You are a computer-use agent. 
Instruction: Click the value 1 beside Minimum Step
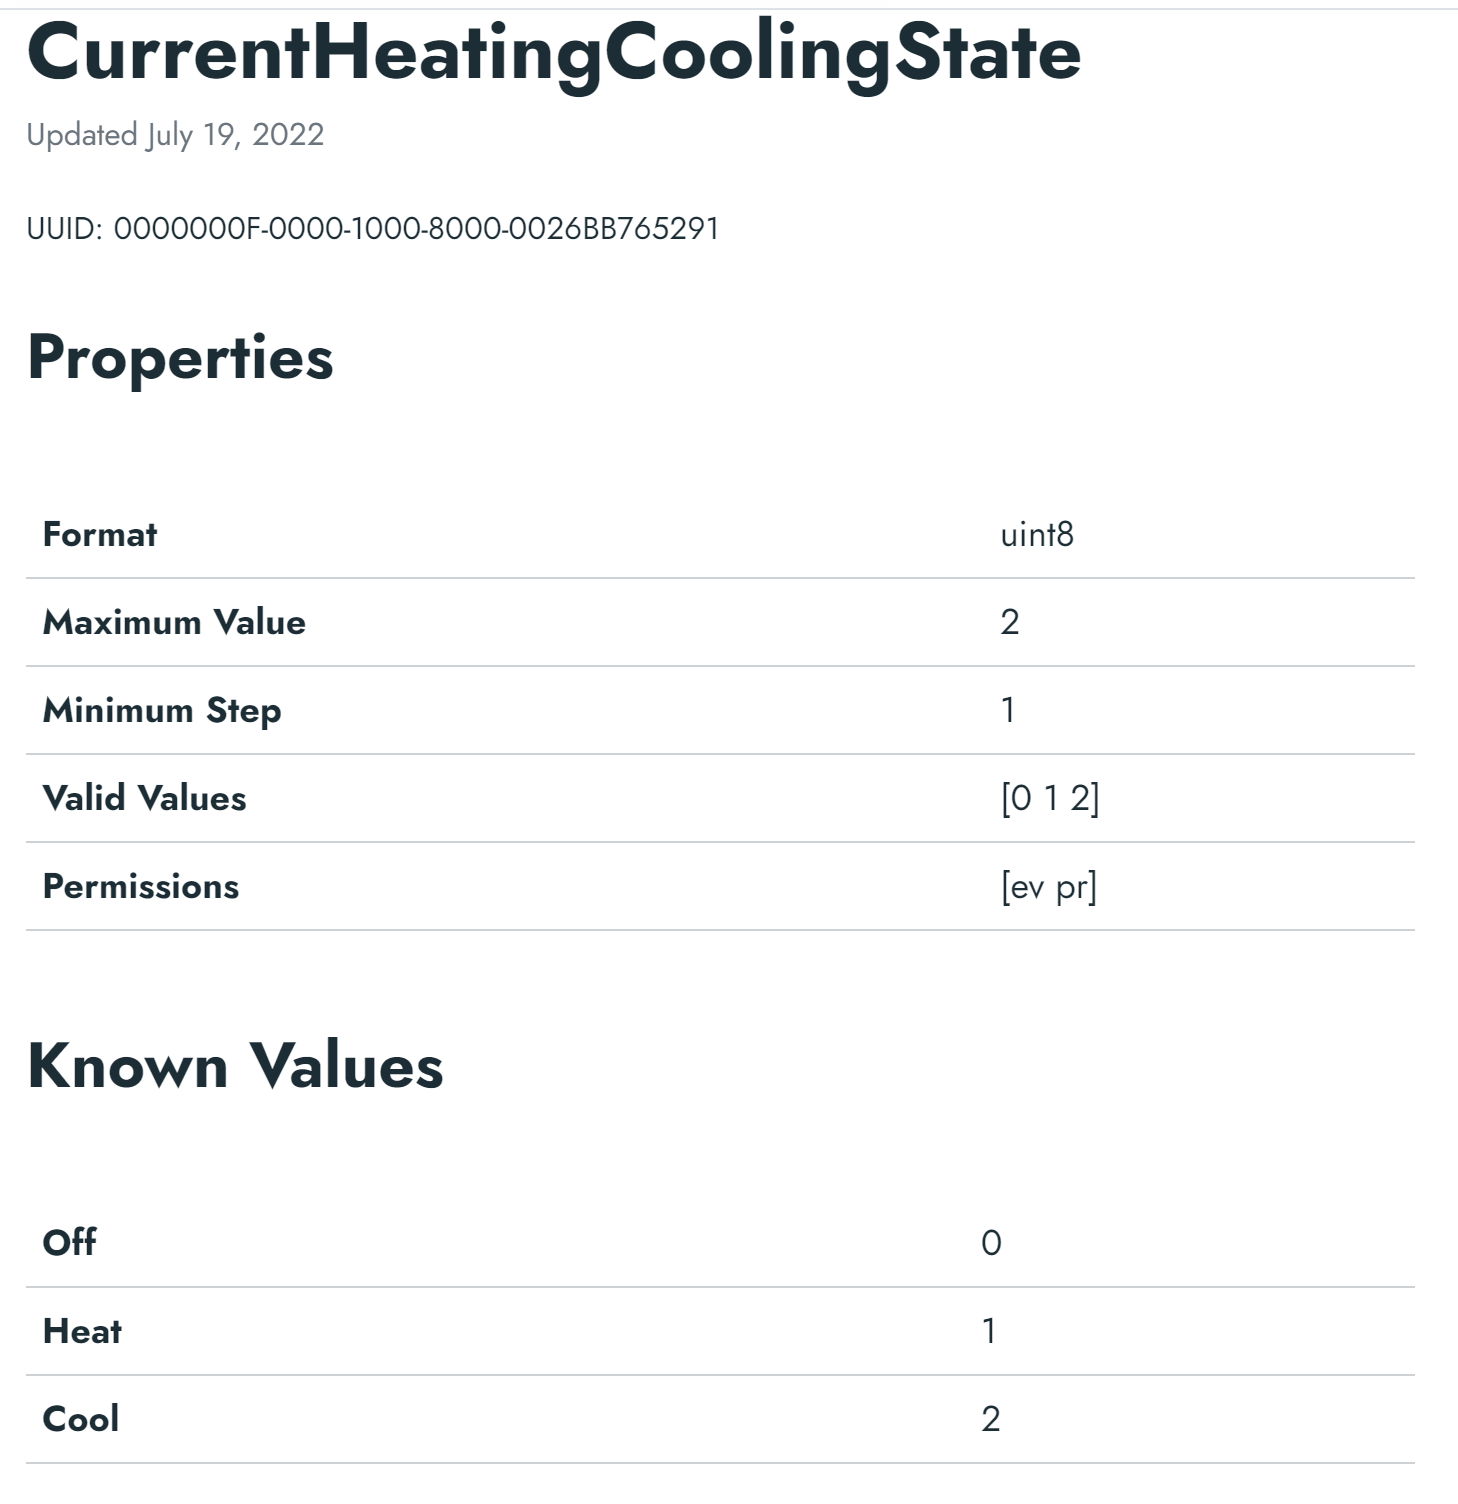point(1008,711)
